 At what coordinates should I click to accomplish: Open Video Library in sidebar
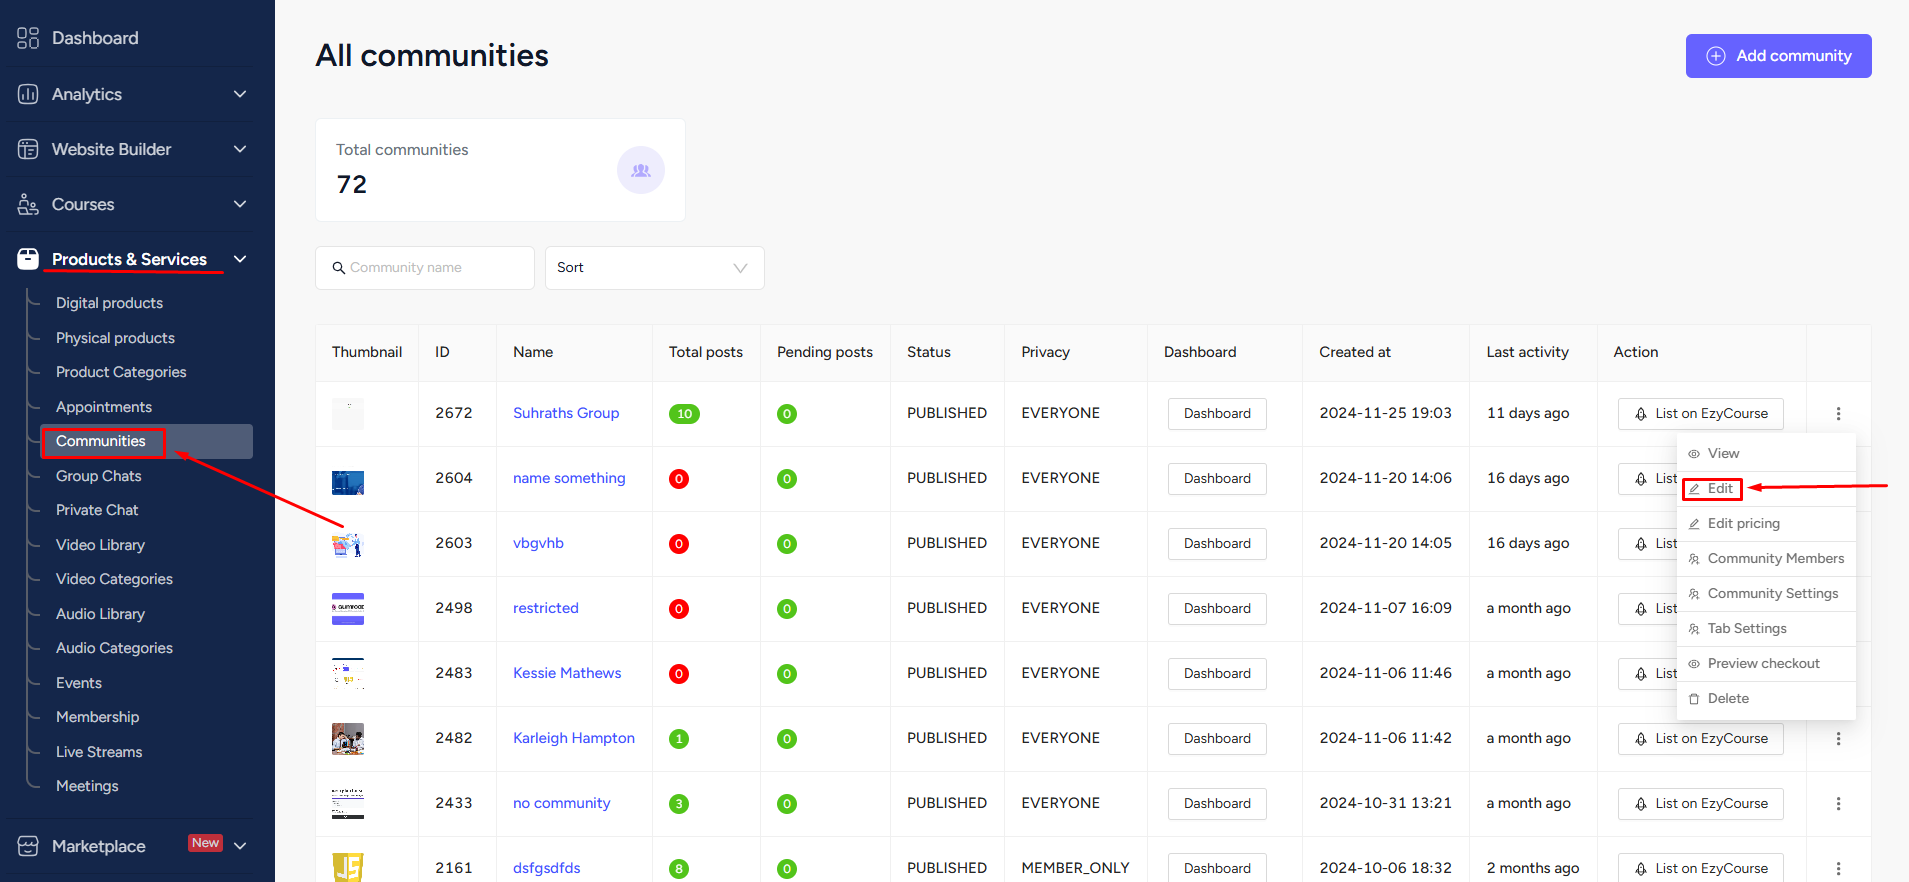[100, 545]
